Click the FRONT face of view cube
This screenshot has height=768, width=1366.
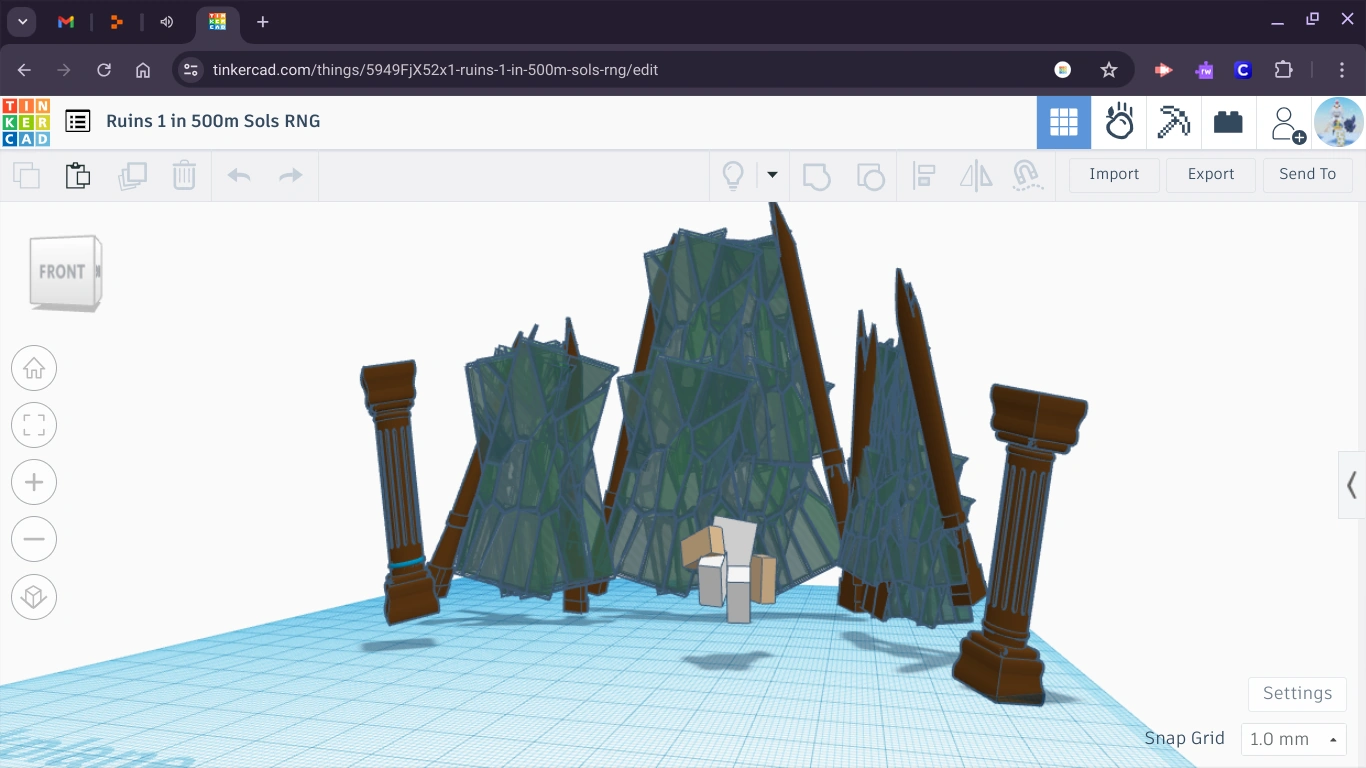(x=61, y=272)
